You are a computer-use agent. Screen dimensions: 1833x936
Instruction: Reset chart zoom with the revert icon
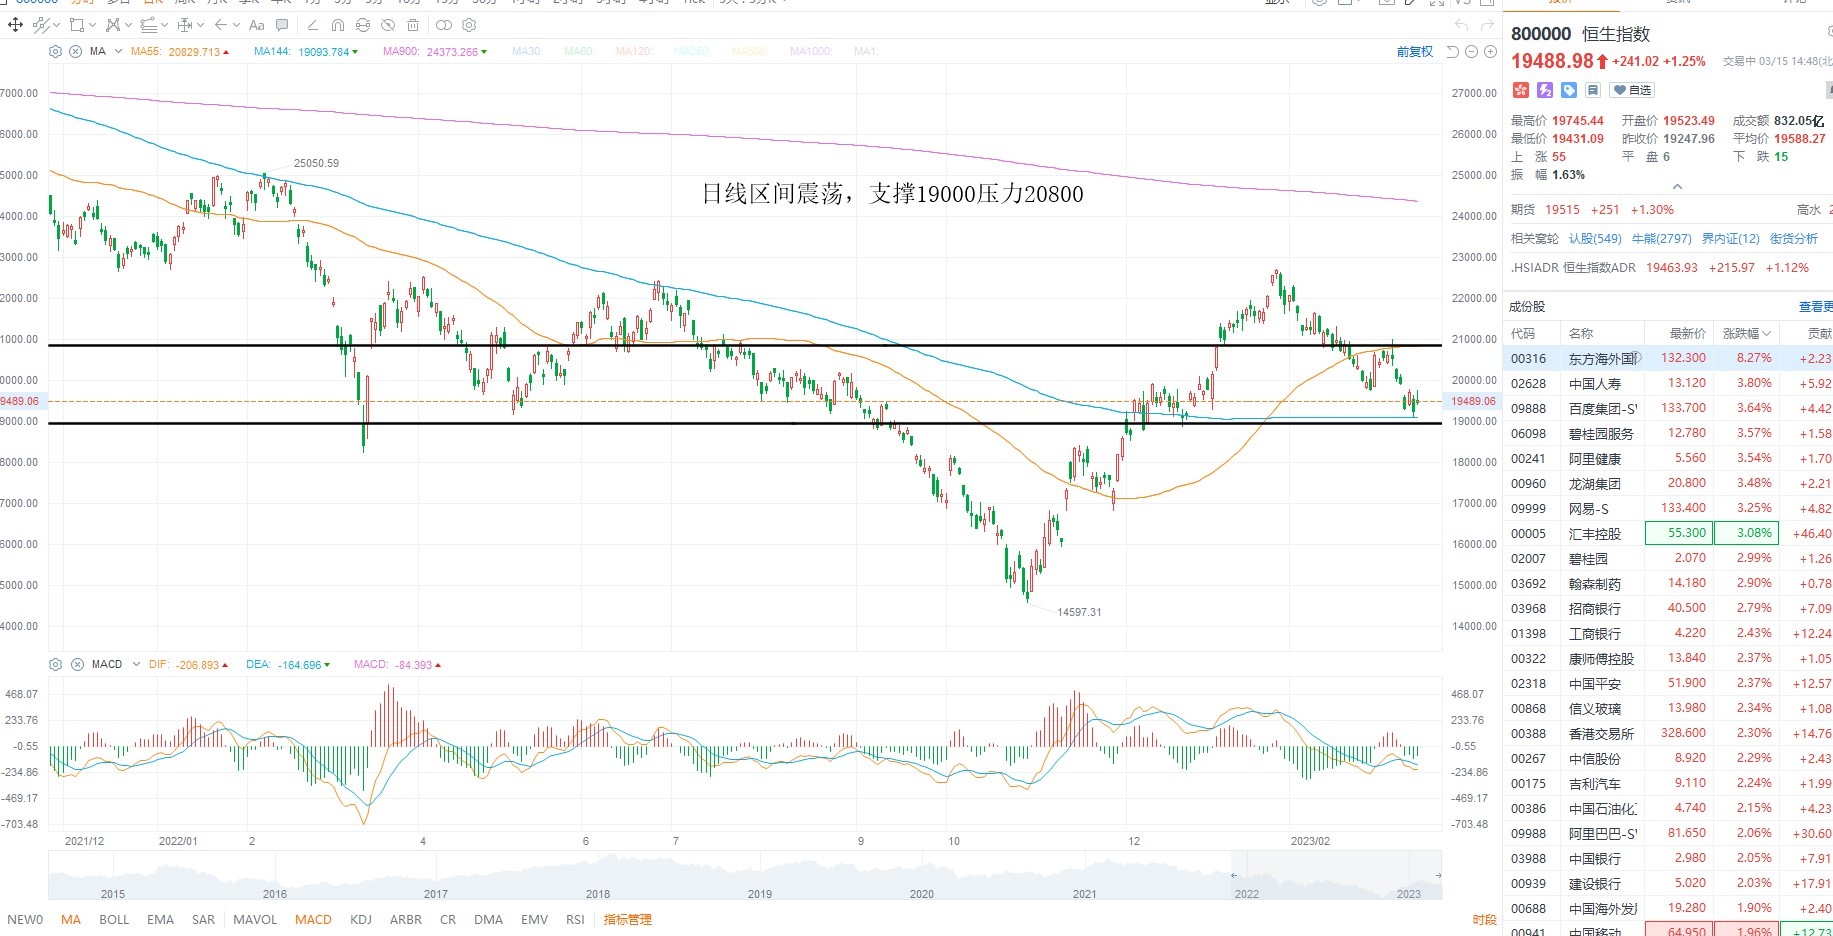[1453, 51]
